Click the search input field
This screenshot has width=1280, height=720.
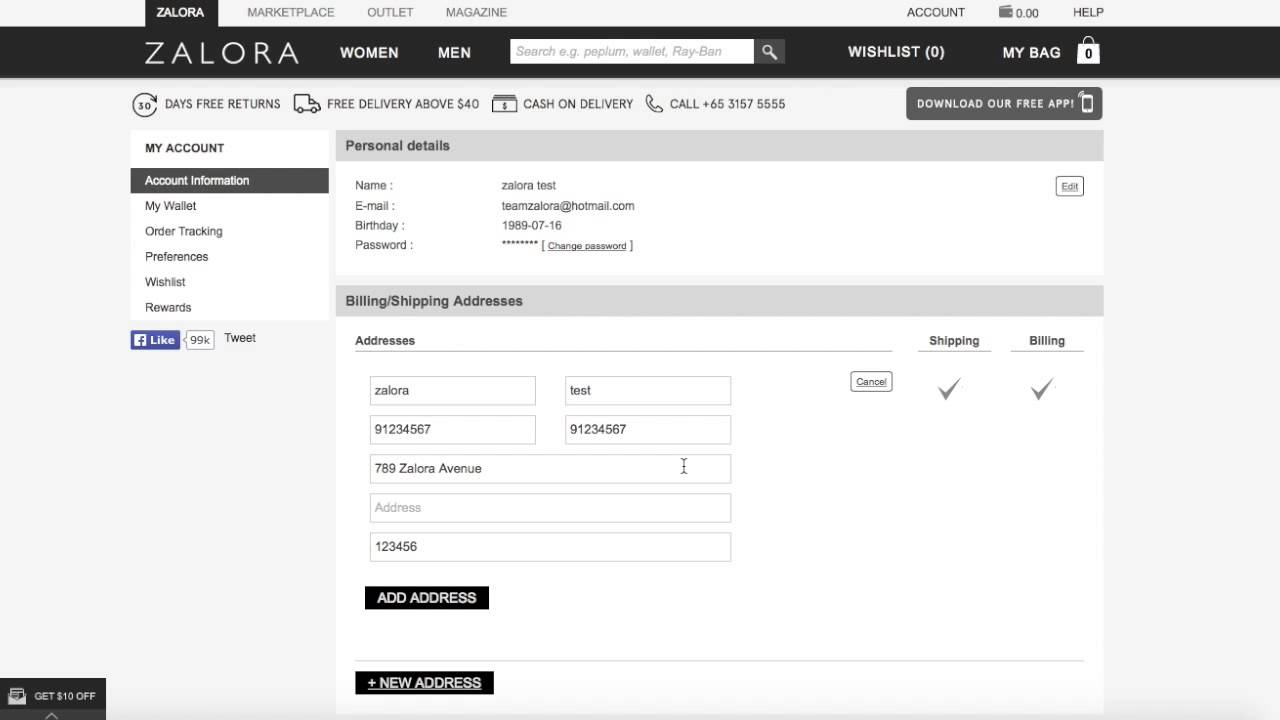tap(632, 52)
